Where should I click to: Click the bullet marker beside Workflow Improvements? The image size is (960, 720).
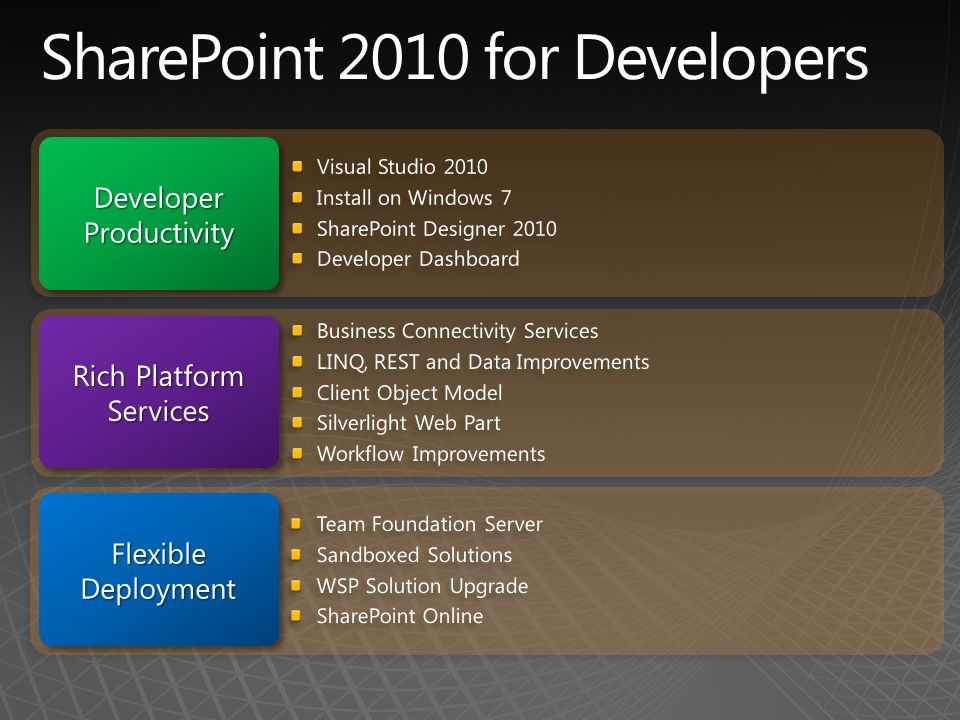point(298,454)
